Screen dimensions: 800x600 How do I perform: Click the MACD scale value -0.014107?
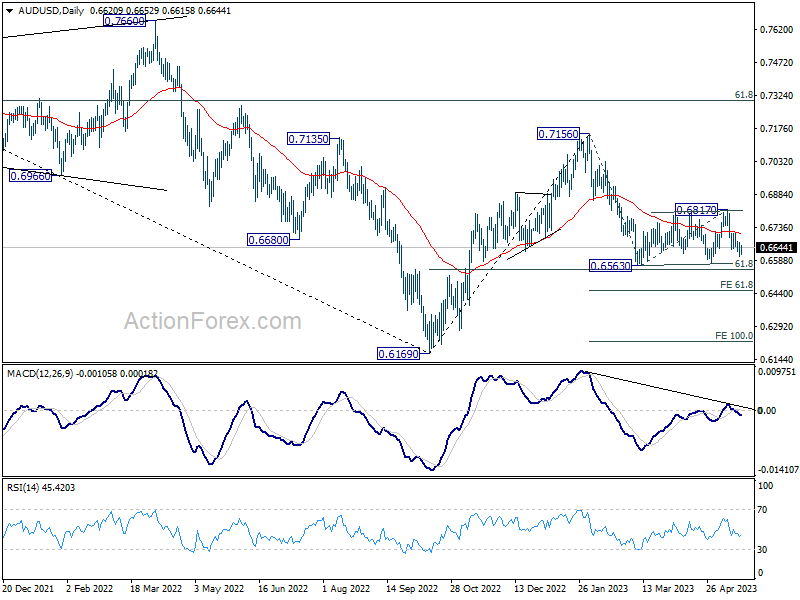tap(778, 470)
